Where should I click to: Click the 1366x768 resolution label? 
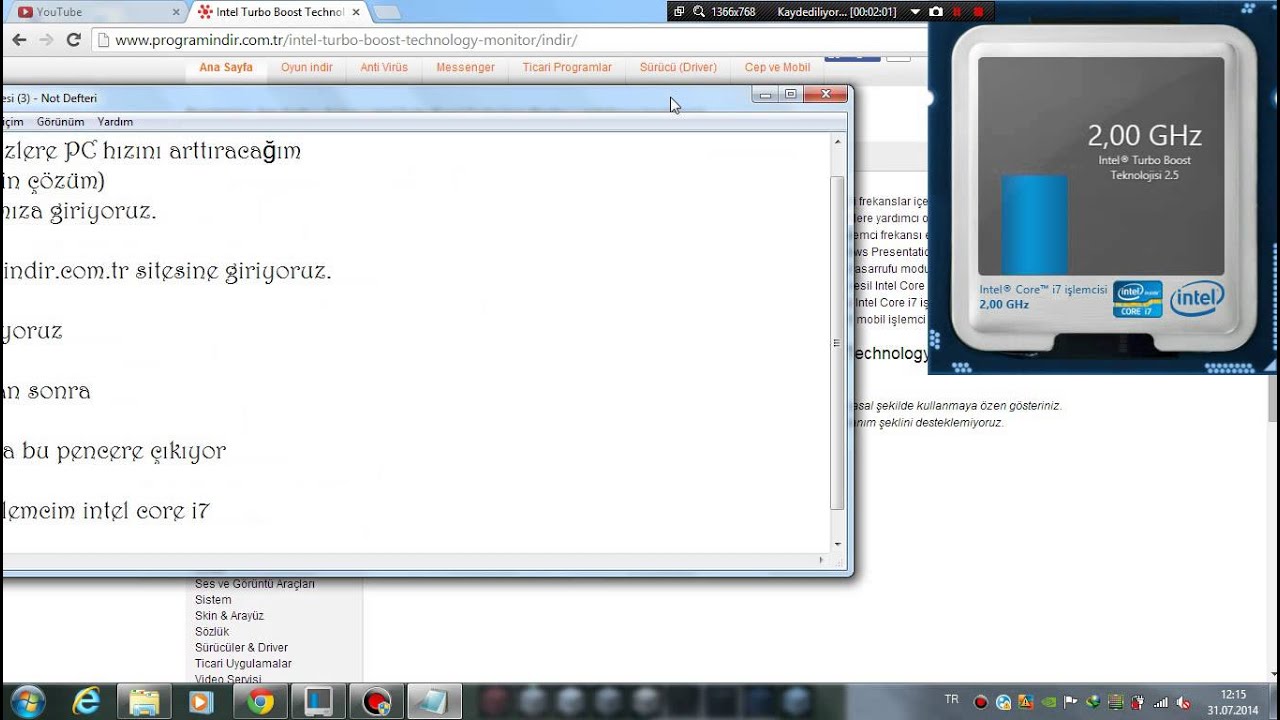733,12
